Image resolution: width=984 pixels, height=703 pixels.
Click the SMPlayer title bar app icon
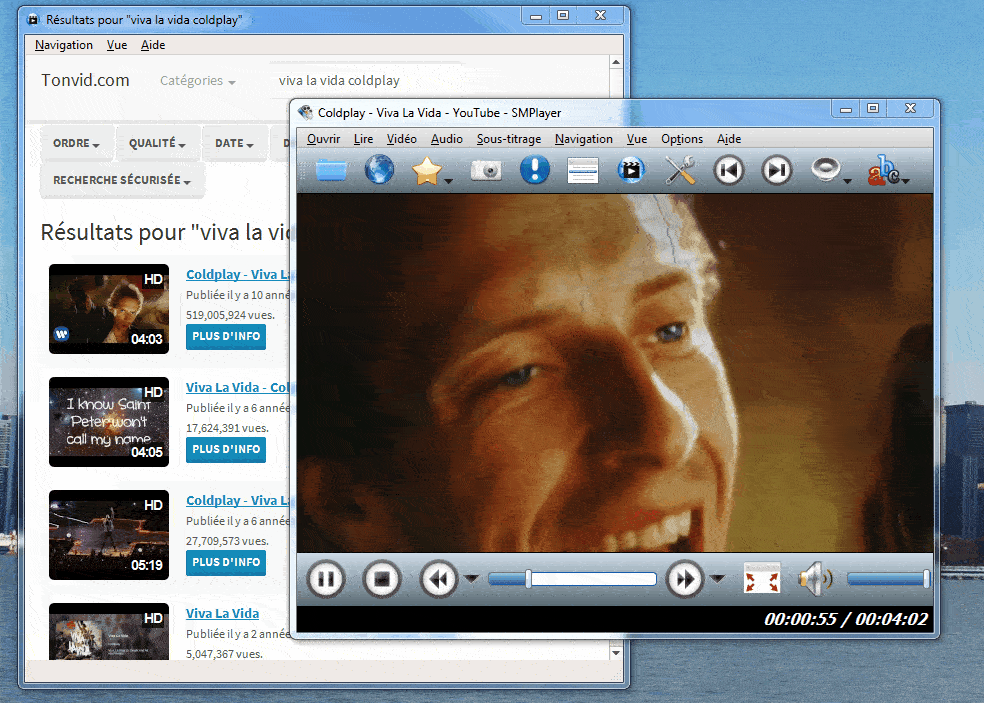305,112
